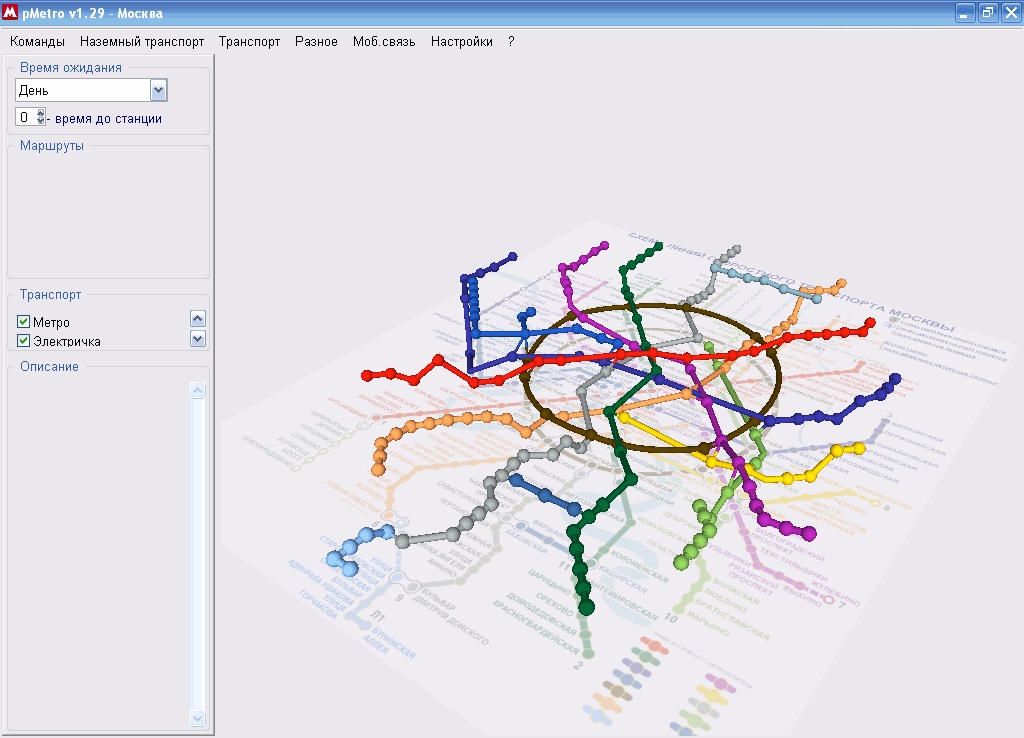Viewport: 1024px width, 738px height.
Task: Restore down the pMetro window
Action: 988,12
